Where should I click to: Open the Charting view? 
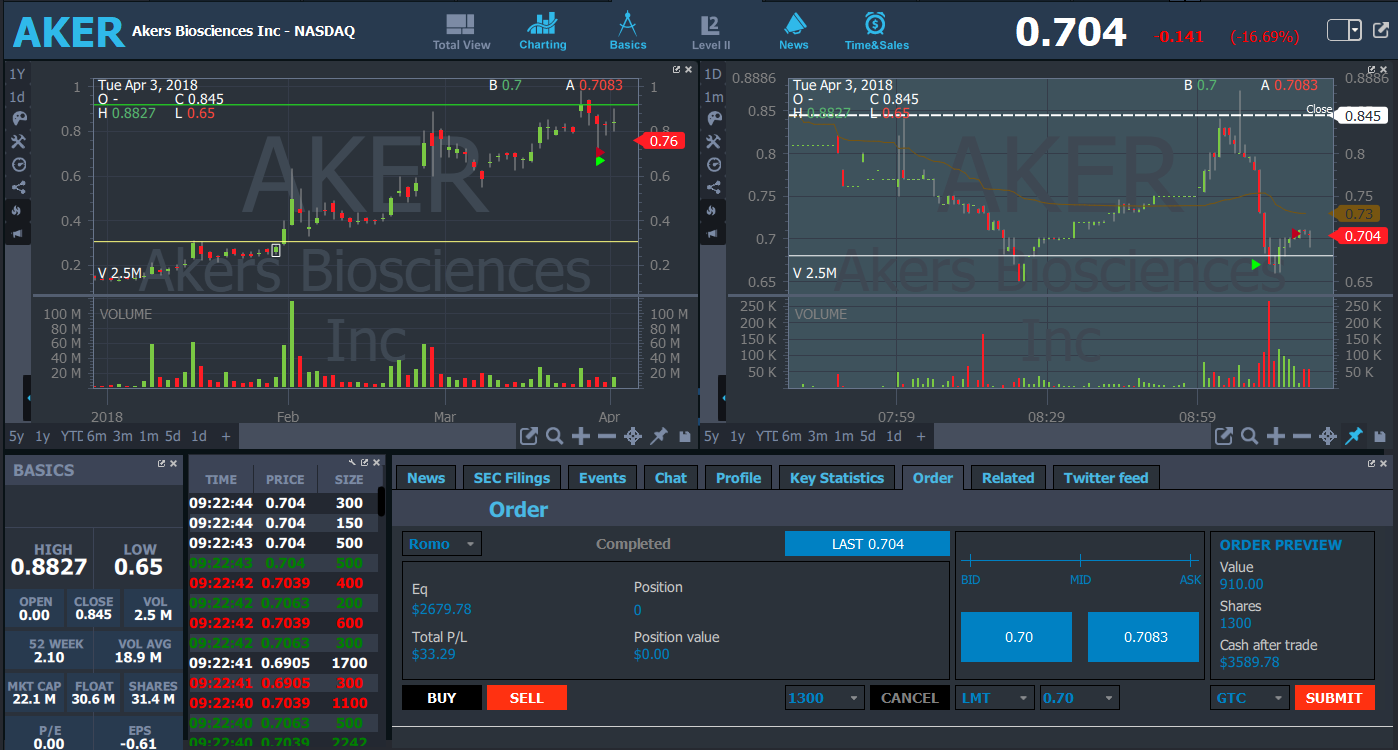[x=542, y=32]
